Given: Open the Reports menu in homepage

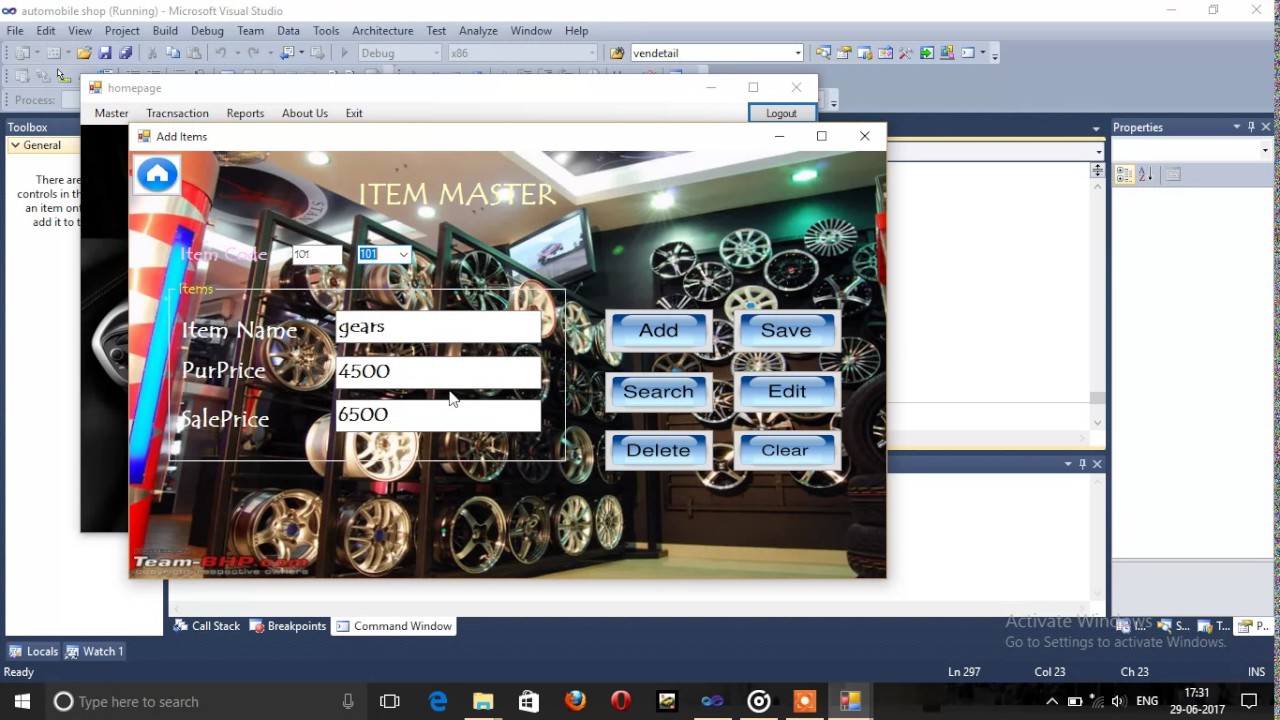Looking at the screenshot, I should coord(245,113).
